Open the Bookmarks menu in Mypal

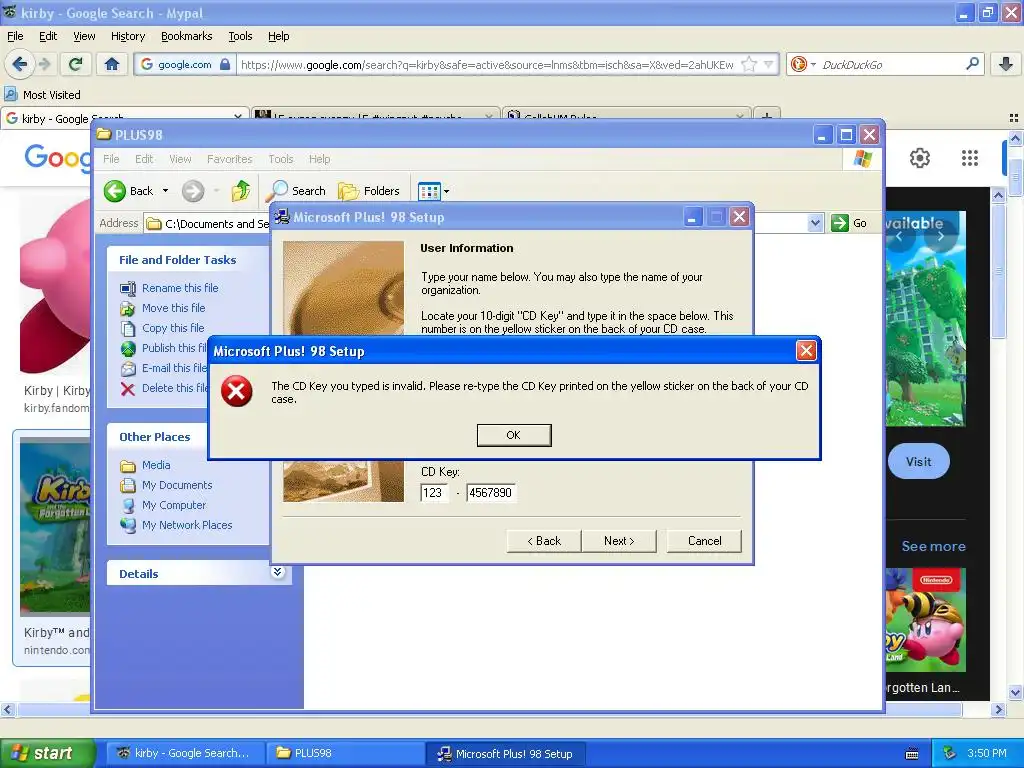(x=187, y=36)
